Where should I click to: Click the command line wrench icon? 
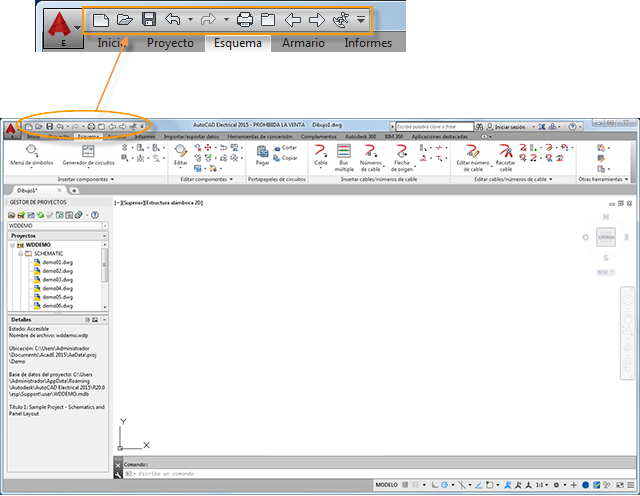[118, 474]
